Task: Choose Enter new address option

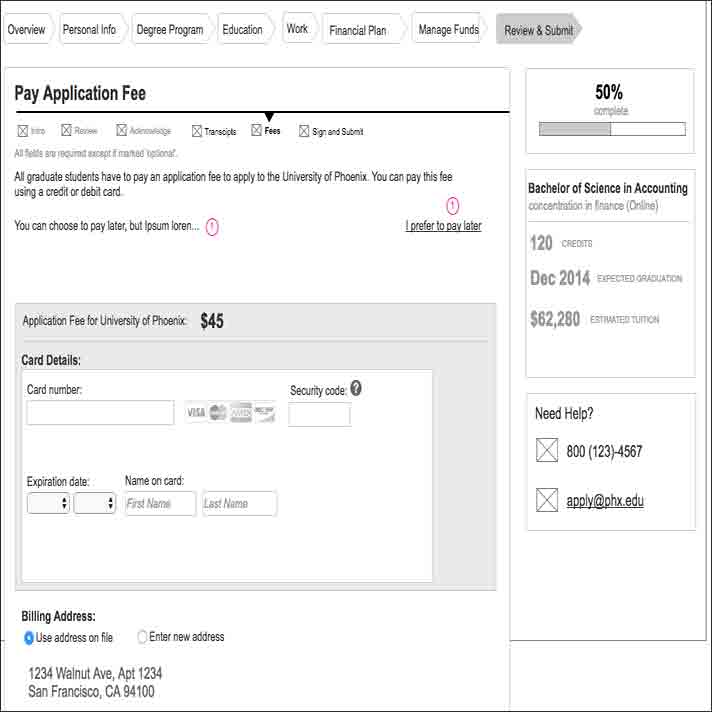Action: [142, 637]
